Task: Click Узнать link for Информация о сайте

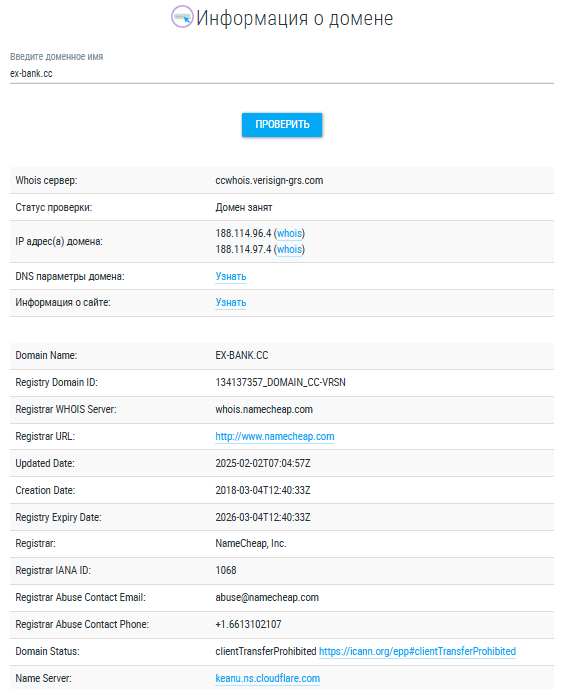Action: [x=231, y=302]
